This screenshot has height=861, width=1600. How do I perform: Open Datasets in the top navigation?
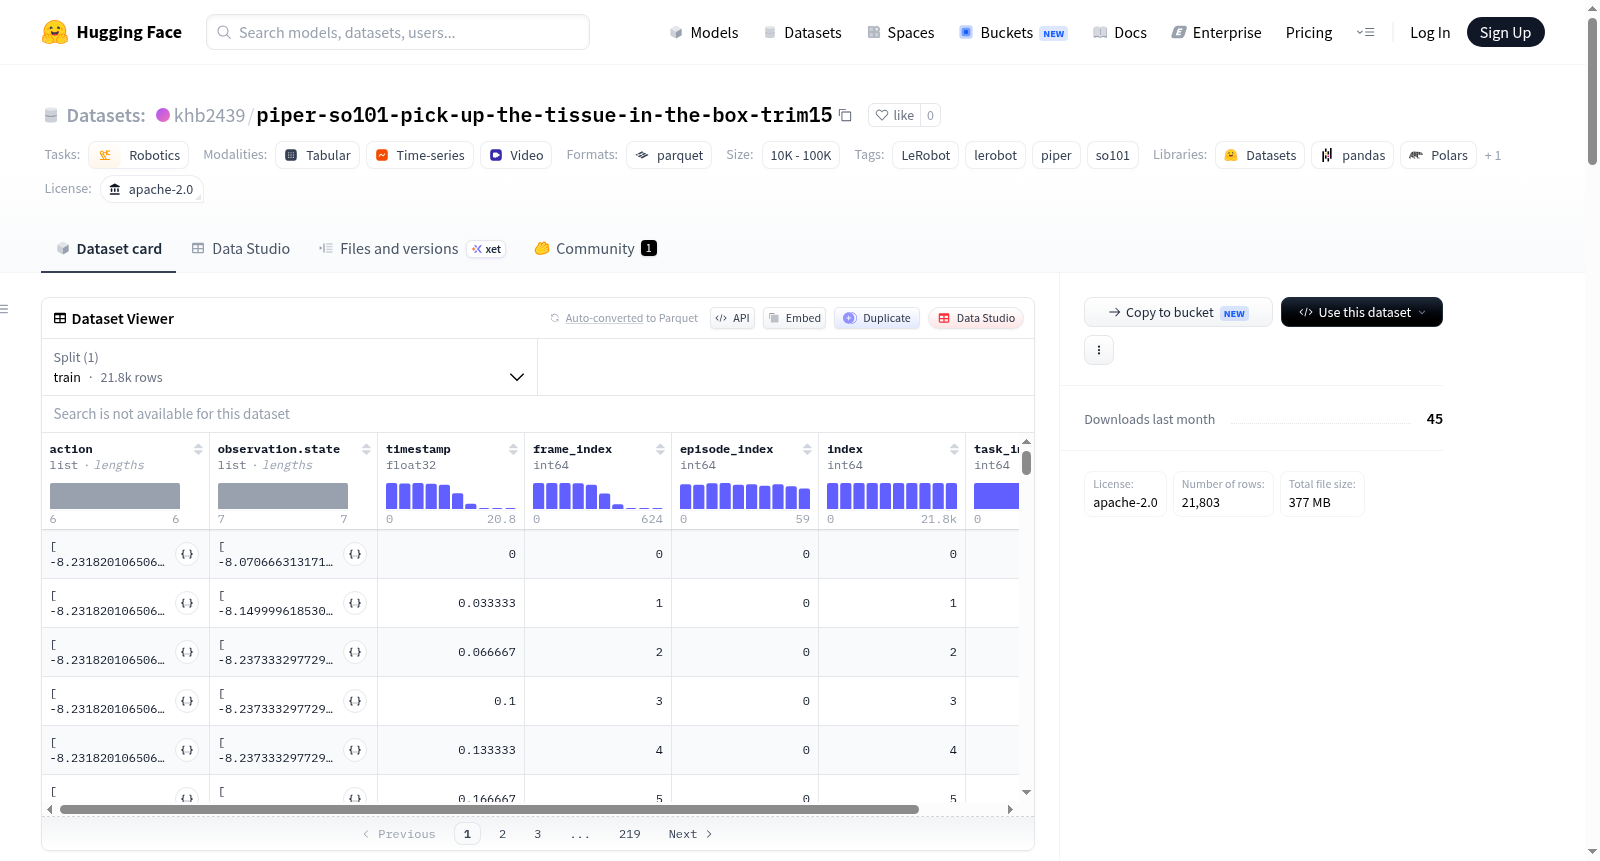click(803, 32)
